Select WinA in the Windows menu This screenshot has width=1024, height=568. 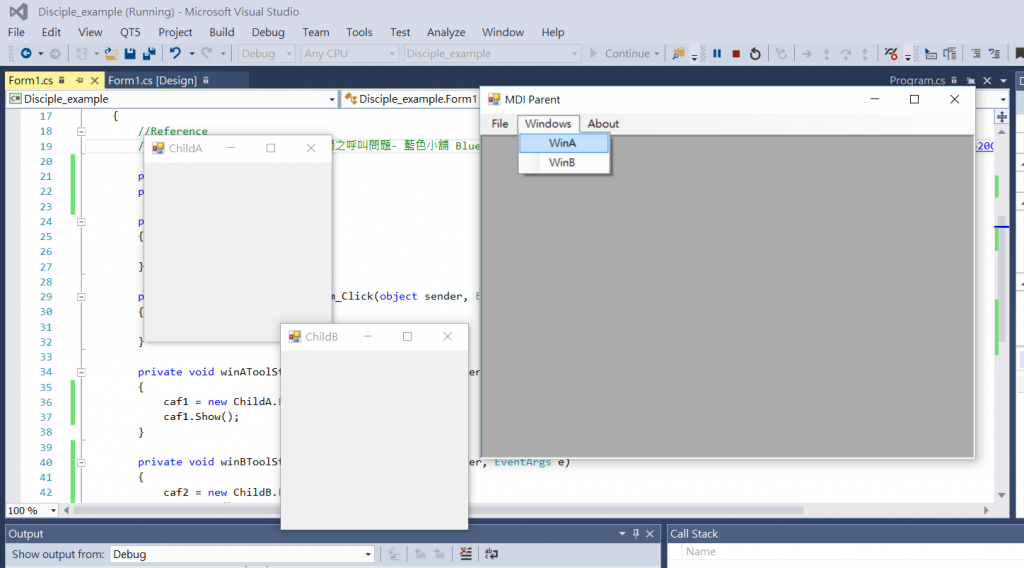tap(564, 143)
